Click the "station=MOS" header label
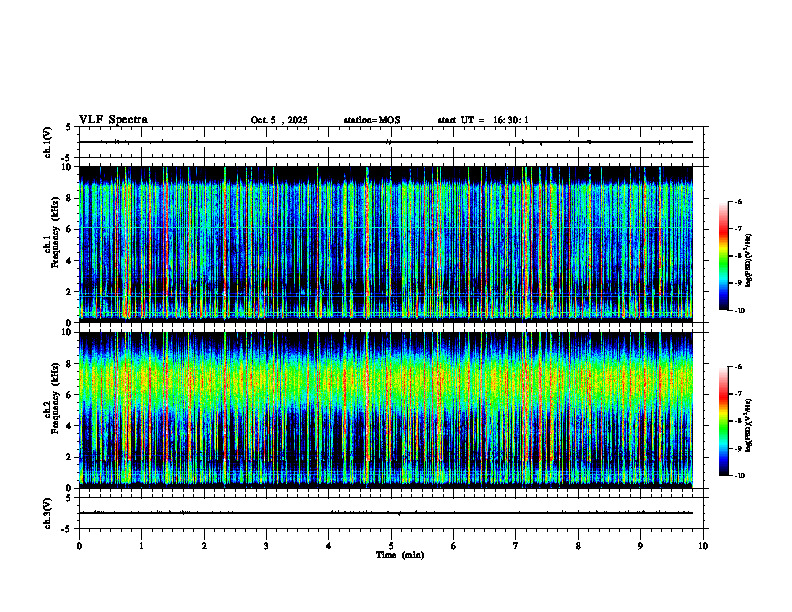This screenshot has width=792, height=612. (372, 120)
